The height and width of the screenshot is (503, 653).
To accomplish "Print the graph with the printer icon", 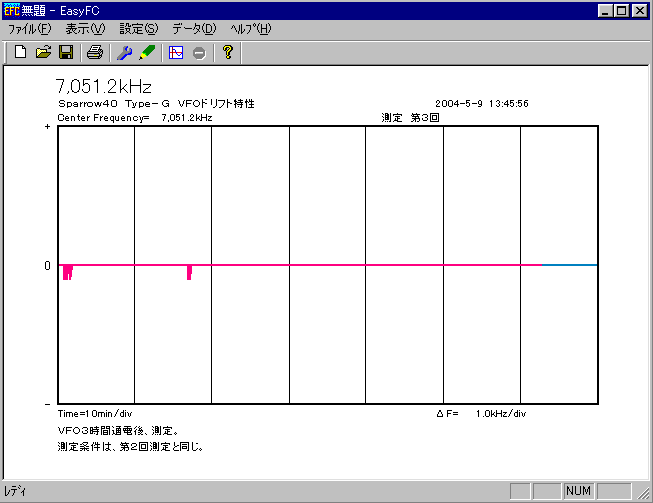I will (95, 52).
